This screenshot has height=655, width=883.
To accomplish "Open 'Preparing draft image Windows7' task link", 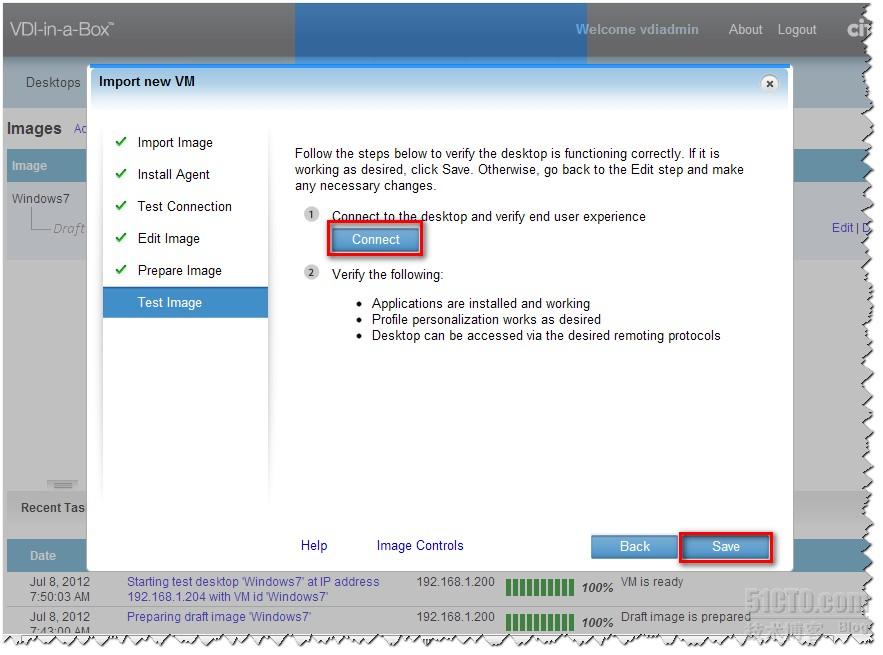I will tap(218, 617).
